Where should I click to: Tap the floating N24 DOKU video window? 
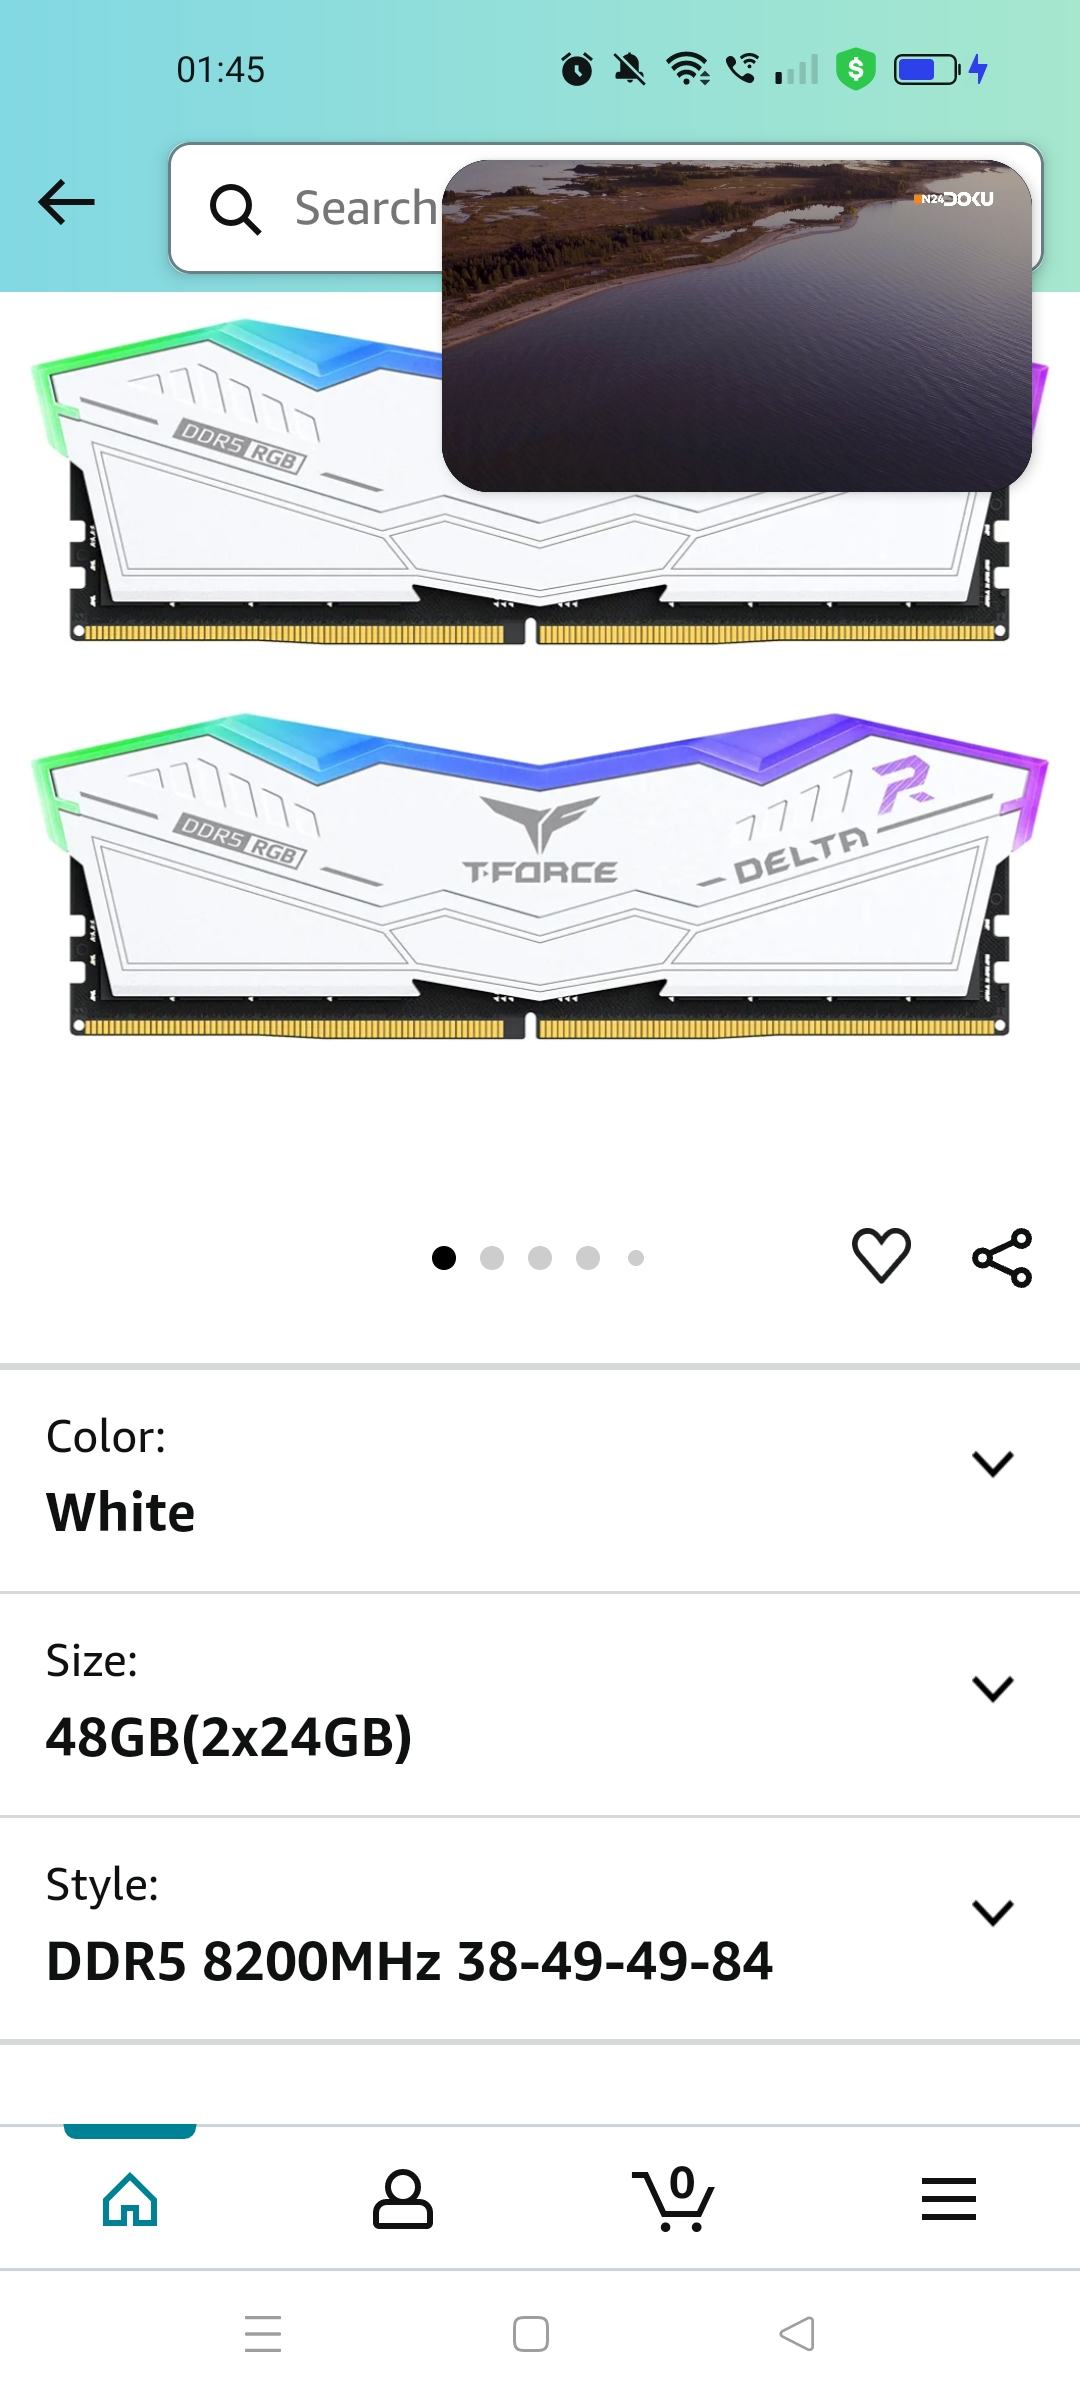click(737, 326)
